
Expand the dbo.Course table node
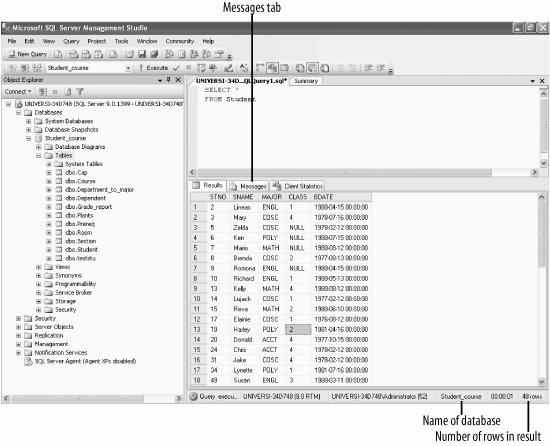(x=49, y=181)
